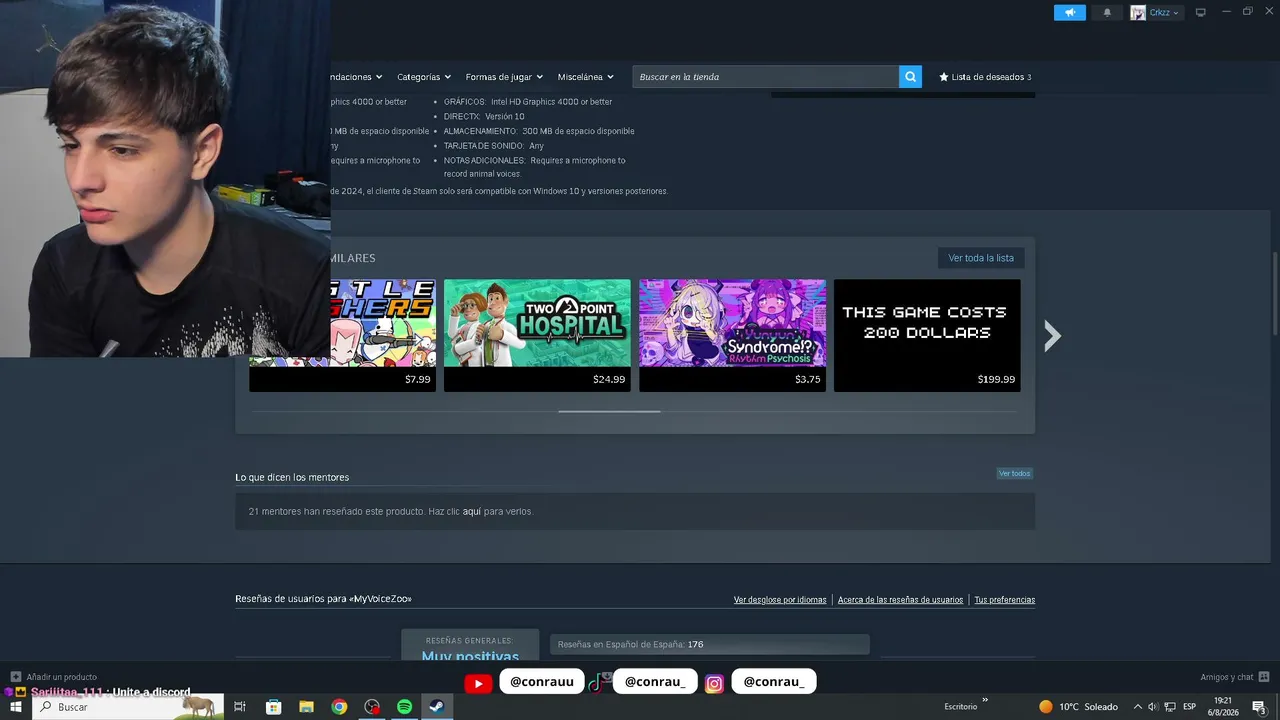The width and height of the screenshot is (1280, 720).
Task: Open Acerca de las reseñas de usuarios
Action: click(x=900, y=600)
